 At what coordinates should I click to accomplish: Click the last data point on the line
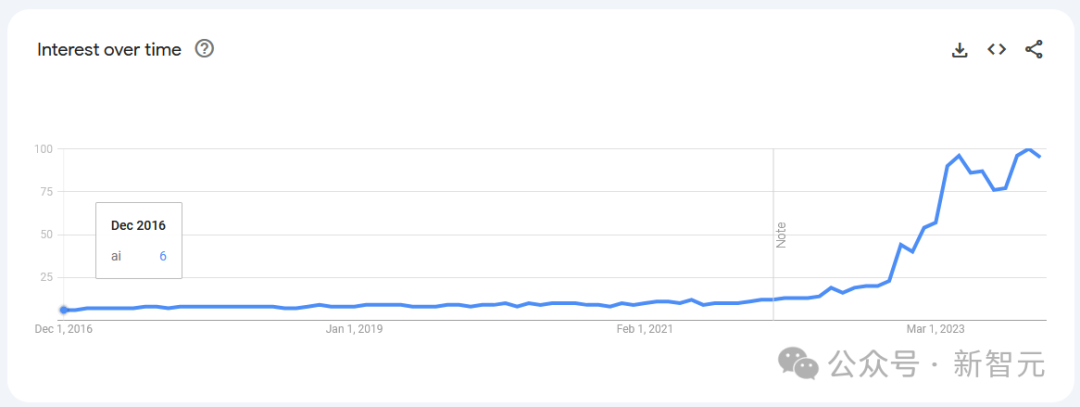(1040, 157)
